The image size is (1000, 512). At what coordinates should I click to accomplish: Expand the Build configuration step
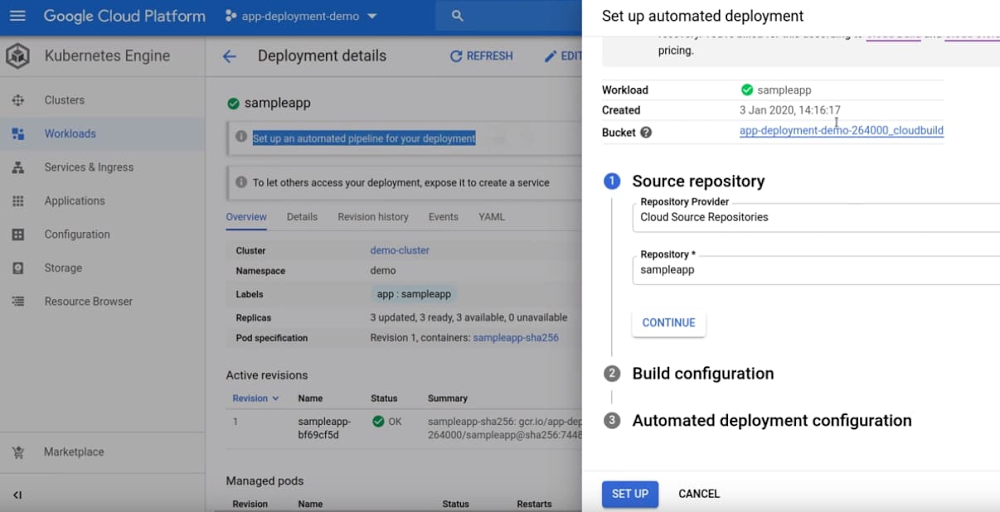[703, 374]
